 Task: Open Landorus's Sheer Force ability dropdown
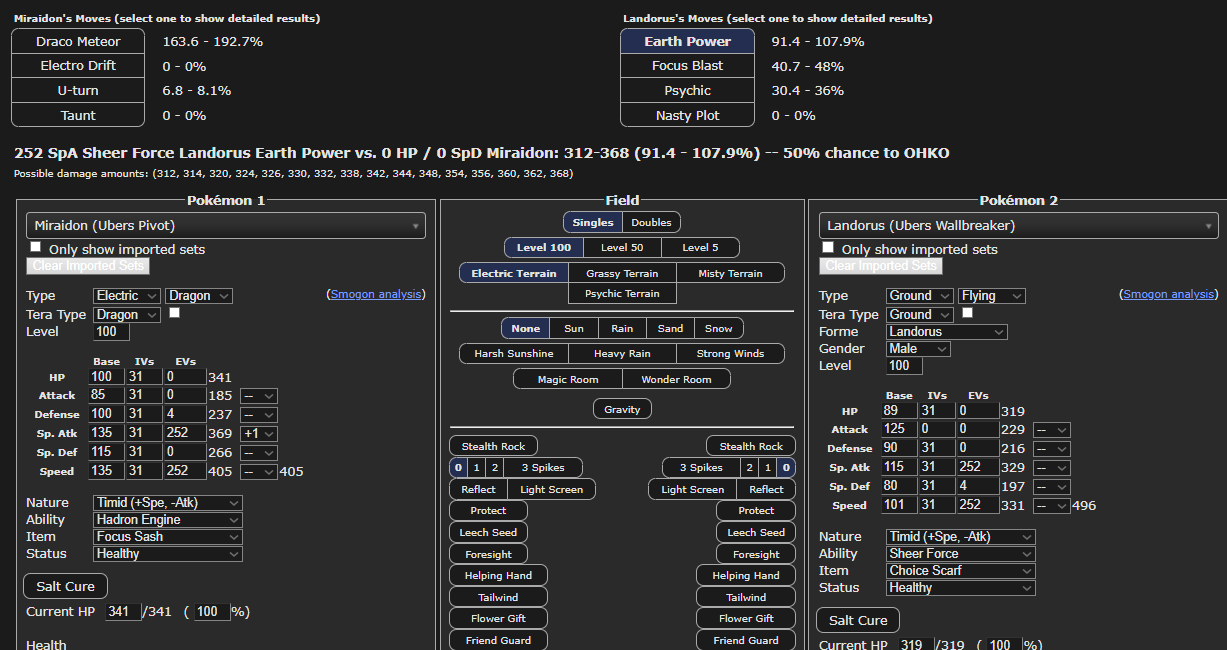tap(961, 554)
